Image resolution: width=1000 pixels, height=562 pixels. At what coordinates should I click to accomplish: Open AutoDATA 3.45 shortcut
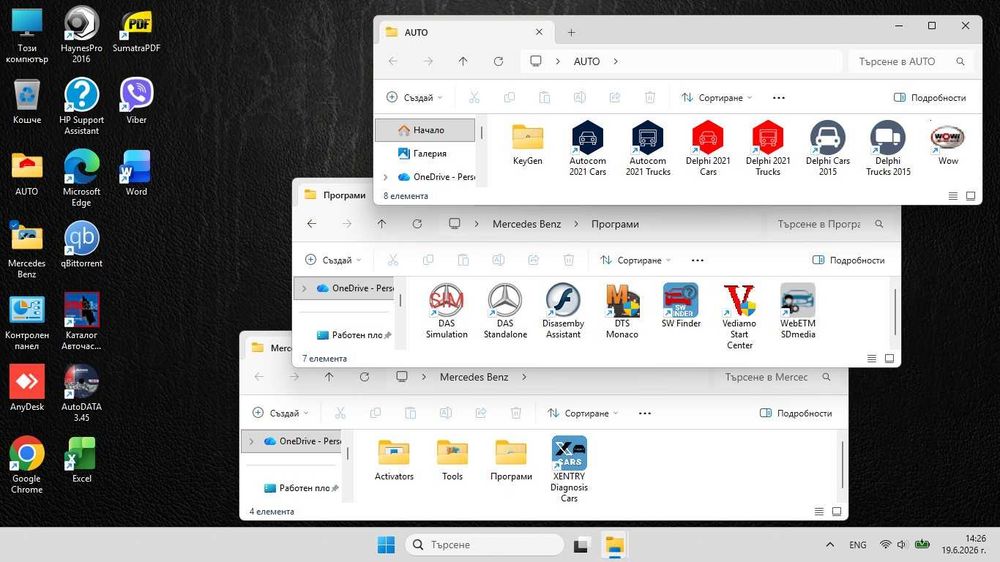pyautogui.click(x=81, y=393)
